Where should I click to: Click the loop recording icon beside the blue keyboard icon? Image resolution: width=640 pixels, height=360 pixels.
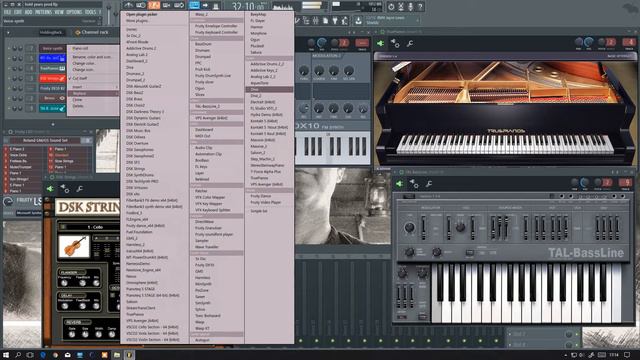[179, 5]
